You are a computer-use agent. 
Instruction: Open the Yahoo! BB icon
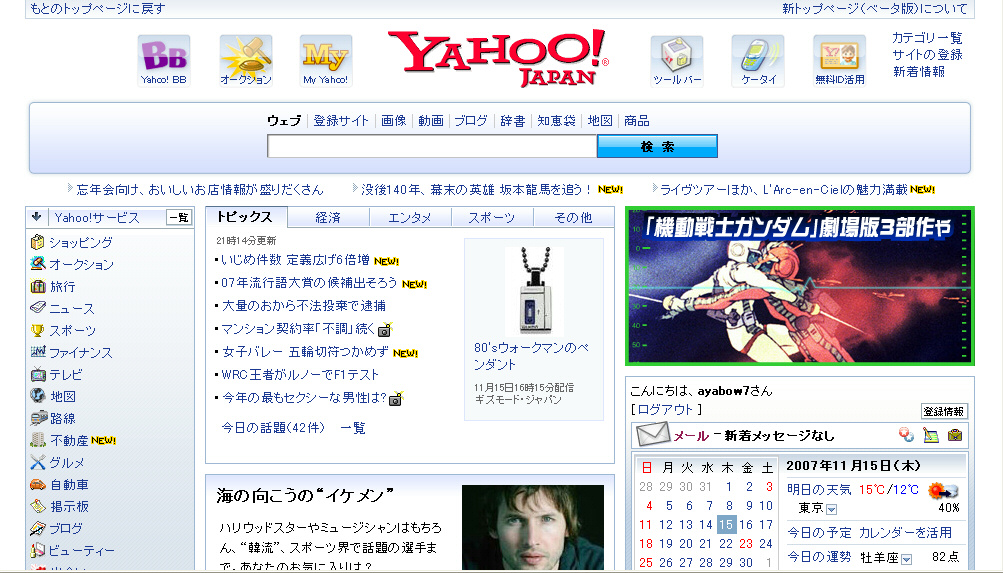[164, 61]
